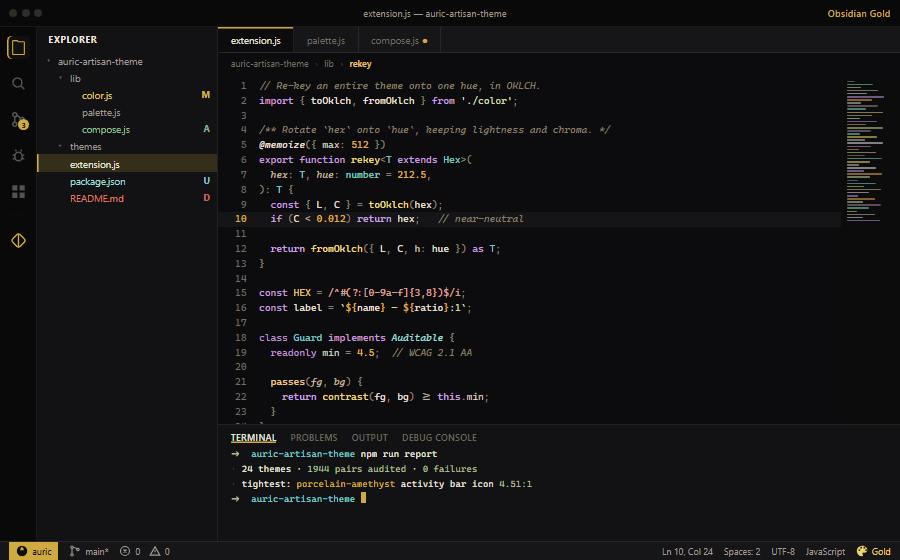Click the A status badge on compose.js
The height and width of the screenshot is (560, 900).
click(206, 129)
